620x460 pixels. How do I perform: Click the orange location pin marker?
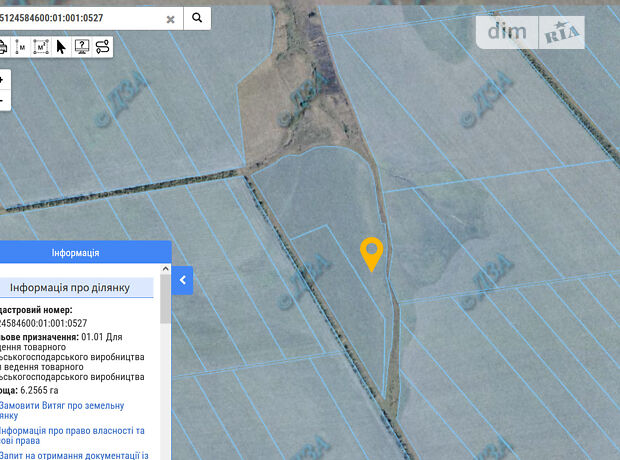(371, 253)
